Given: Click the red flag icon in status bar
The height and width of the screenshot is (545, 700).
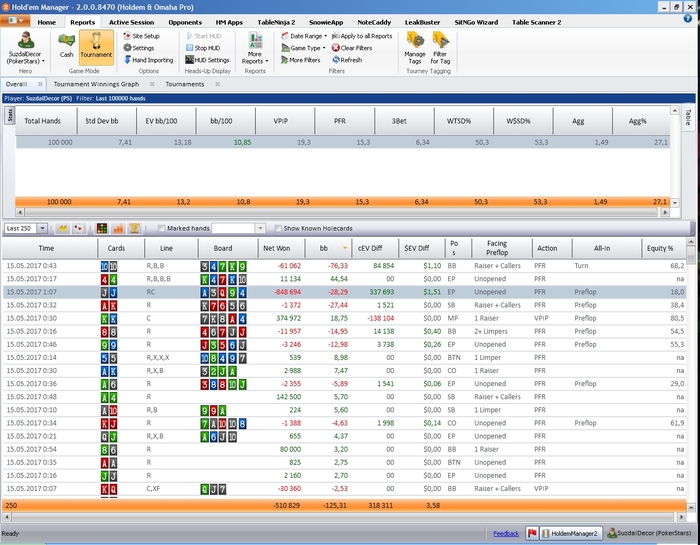Looking at the screenshot, I should [x=532, y=533].
